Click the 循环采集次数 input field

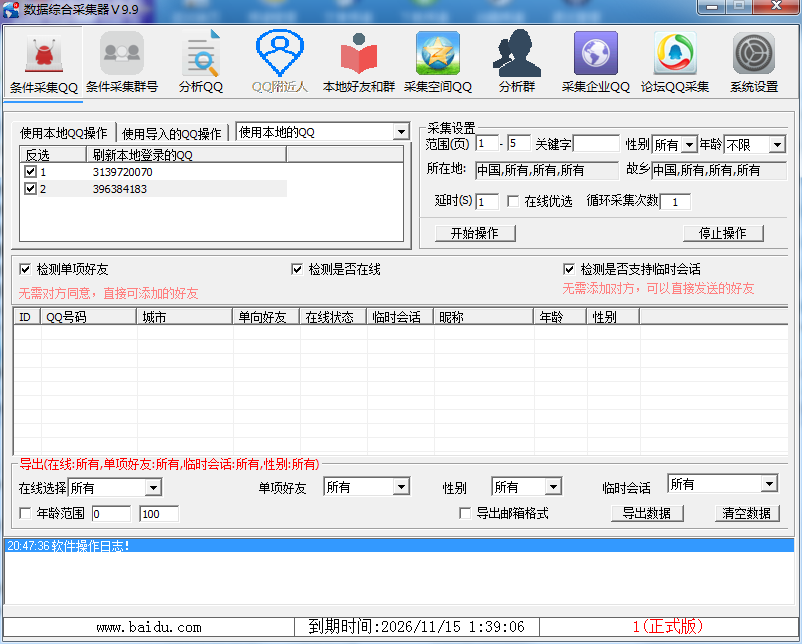pos(675,202)
